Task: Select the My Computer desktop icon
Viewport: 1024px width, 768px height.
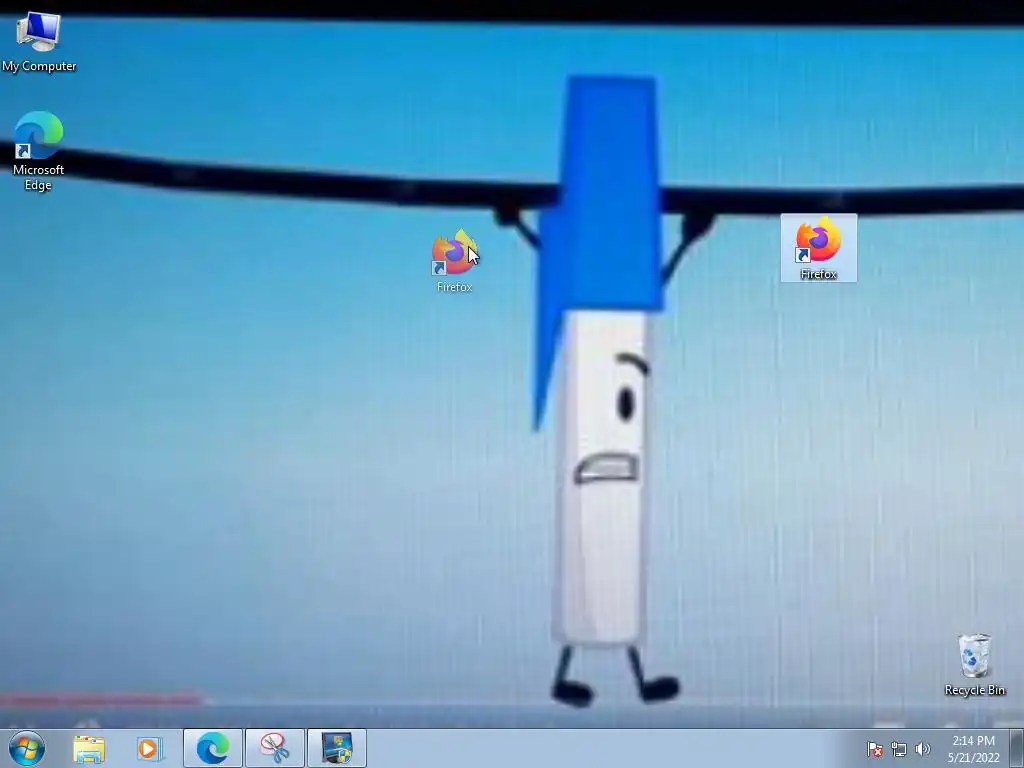Action: click(39, 41)
